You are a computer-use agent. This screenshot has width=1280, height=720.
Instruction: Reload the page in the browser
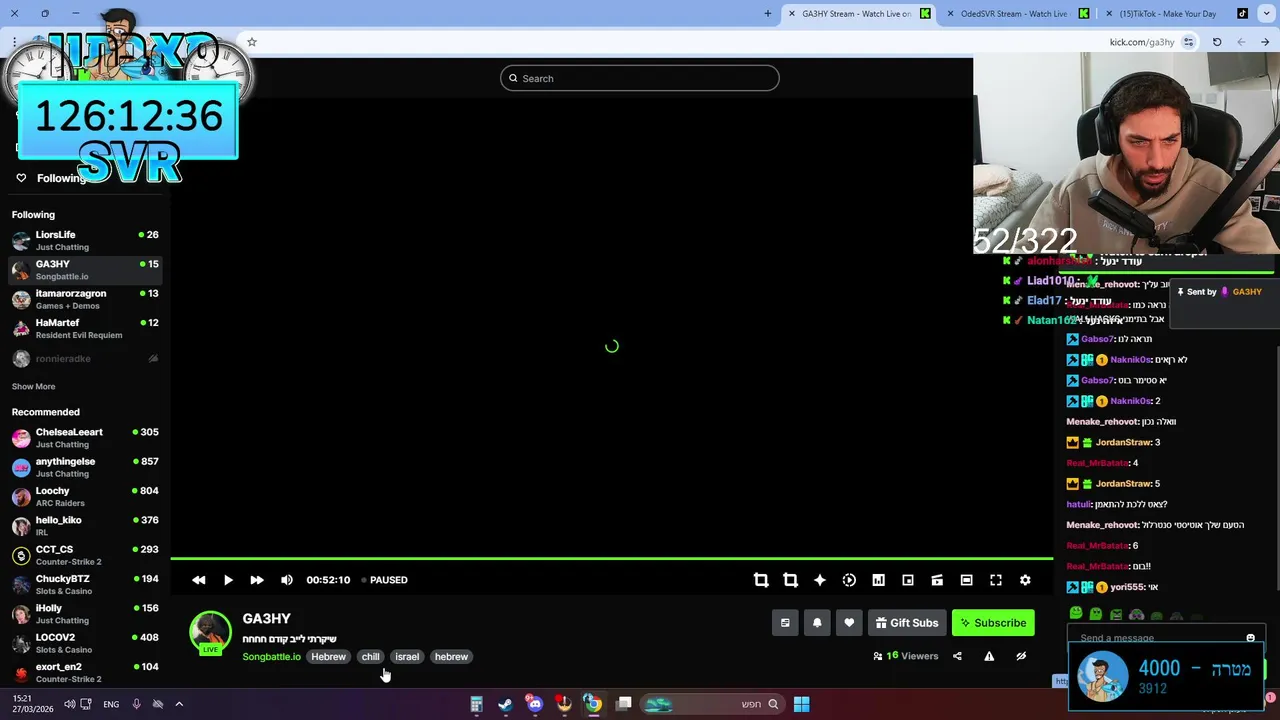coord(1217,42)
